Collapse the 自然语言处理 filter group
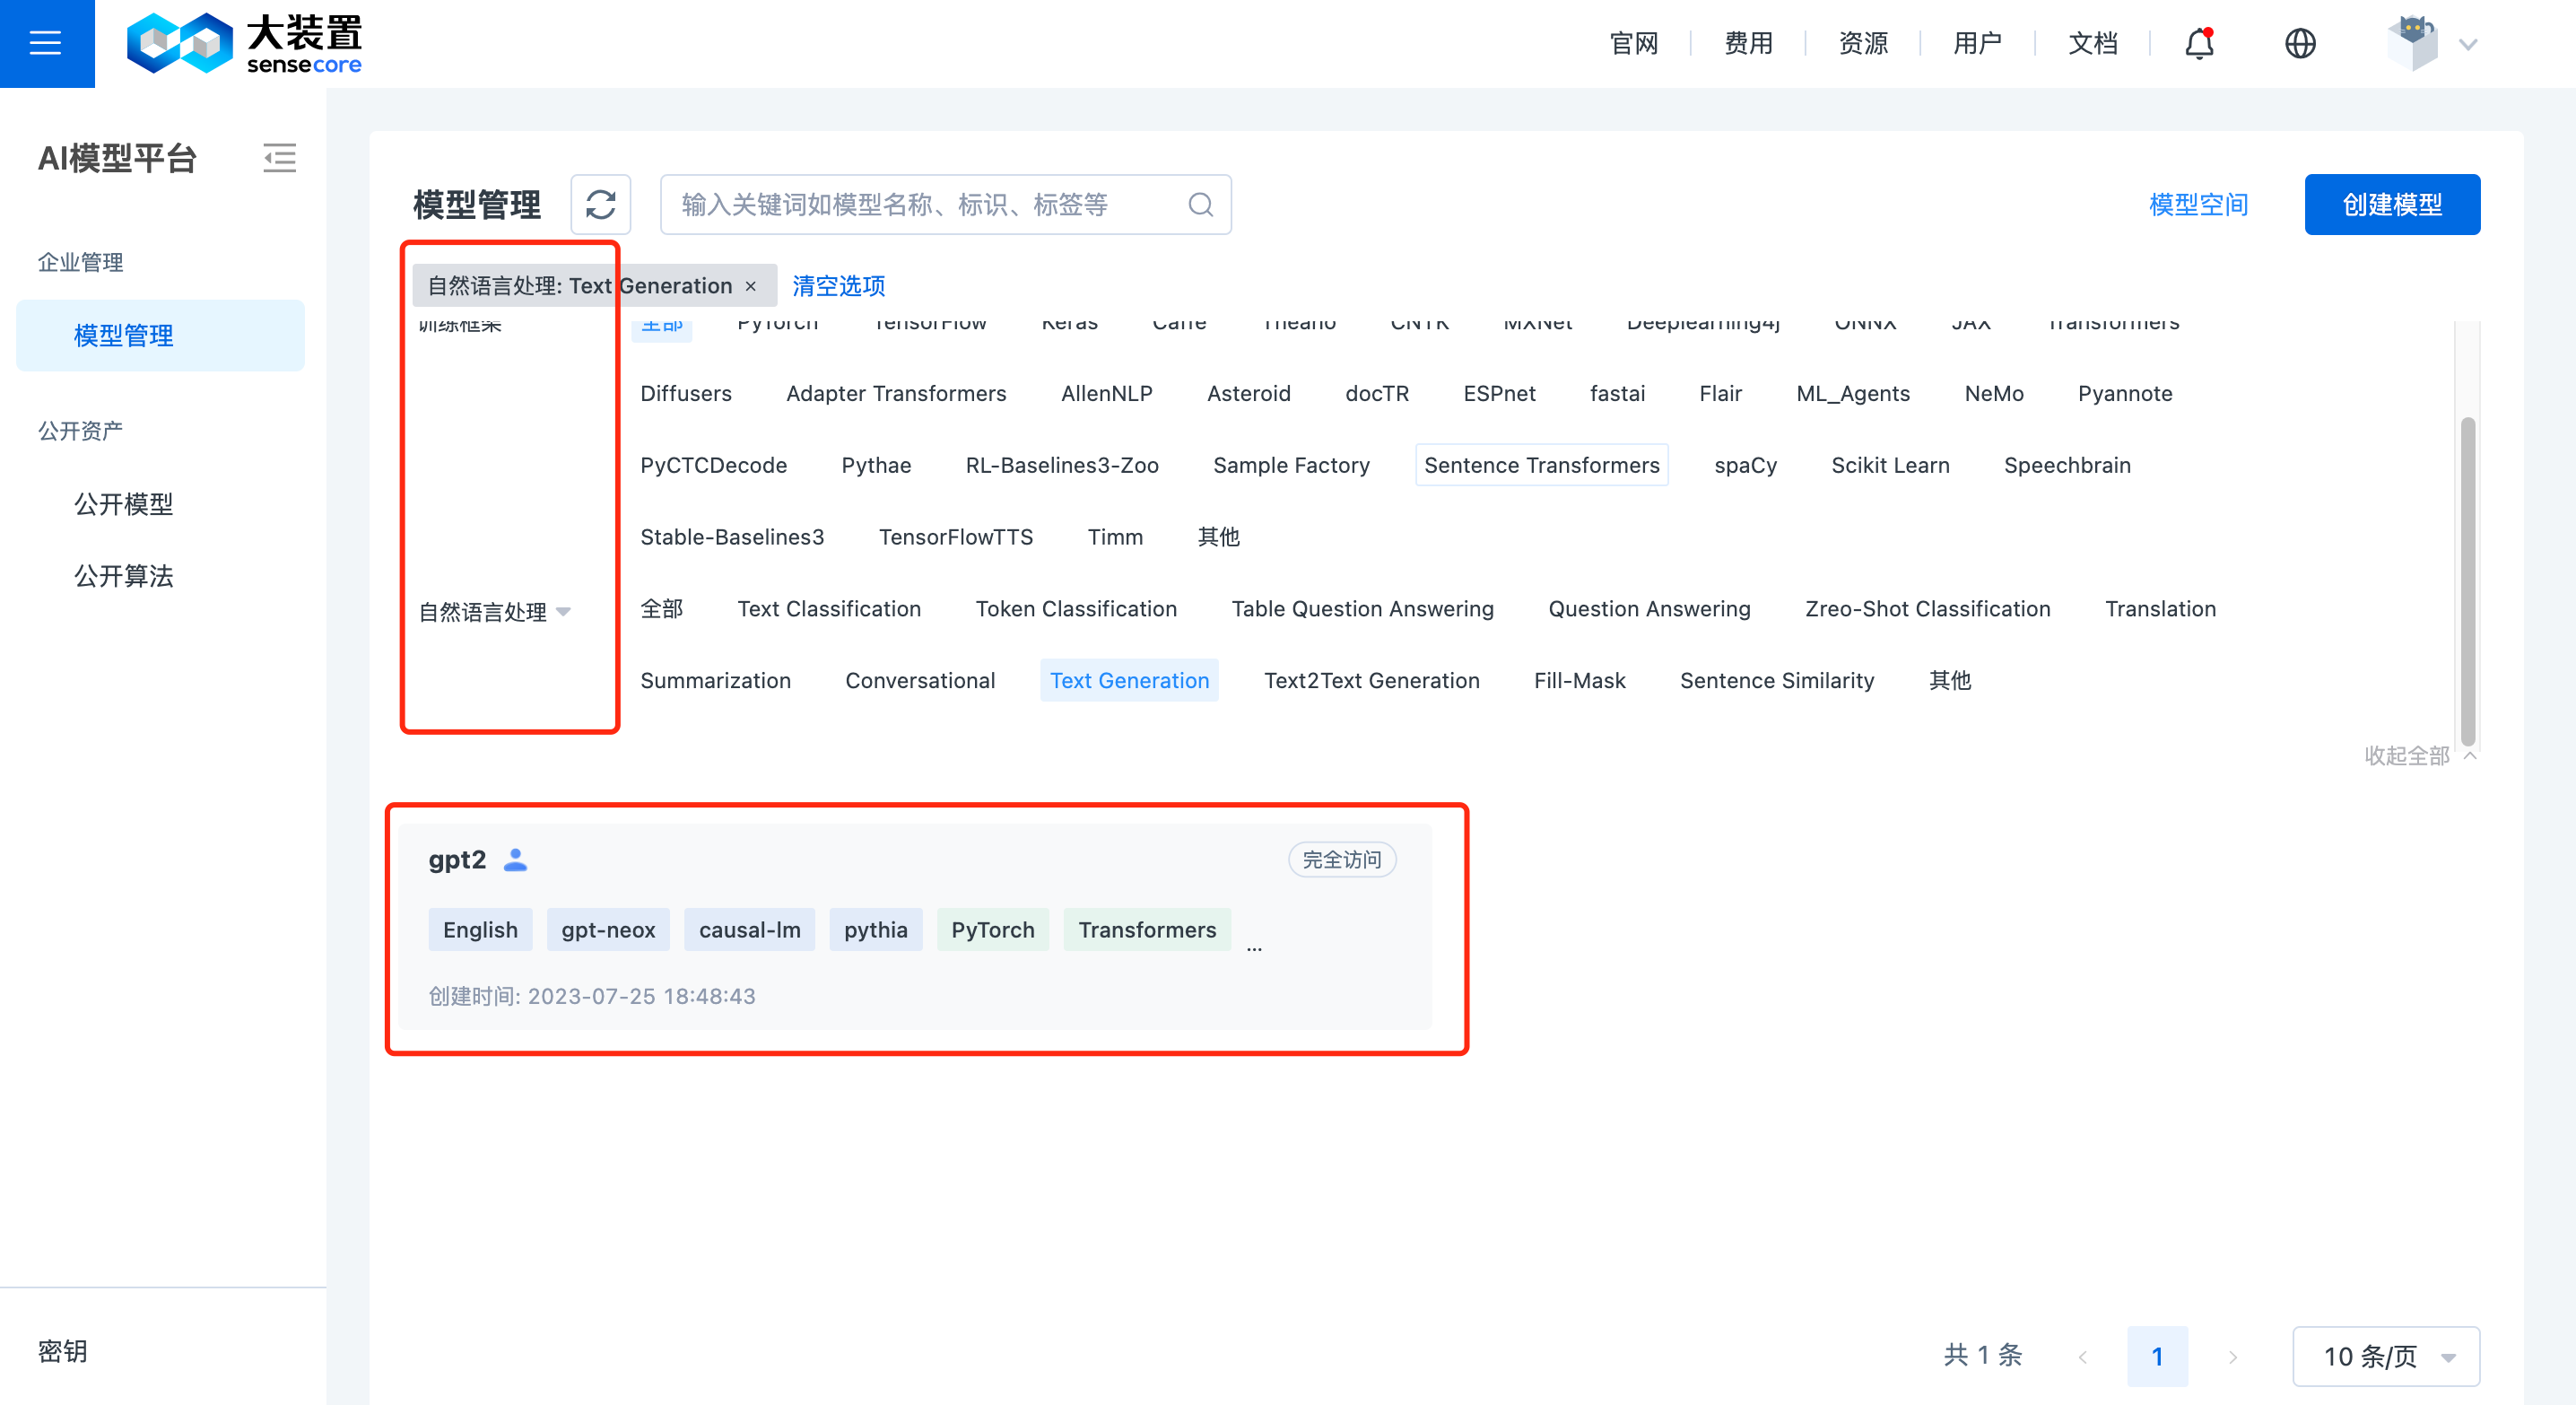The height and width of the screenshot is (1405, 2576). coord(563,612)
